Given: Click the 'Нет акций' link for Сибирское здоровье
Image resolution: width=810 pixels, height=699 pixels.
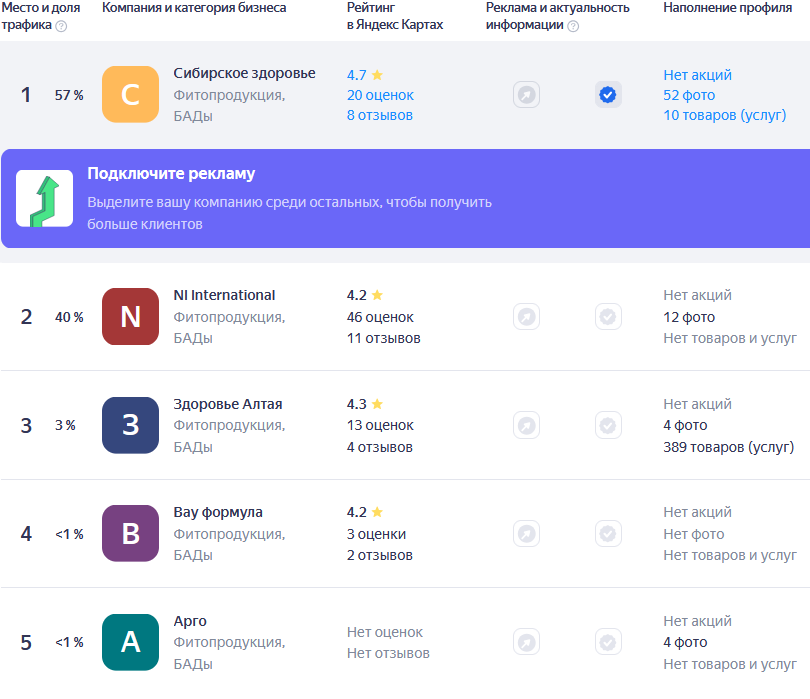Looking at the screenshot, I should 697,75.
